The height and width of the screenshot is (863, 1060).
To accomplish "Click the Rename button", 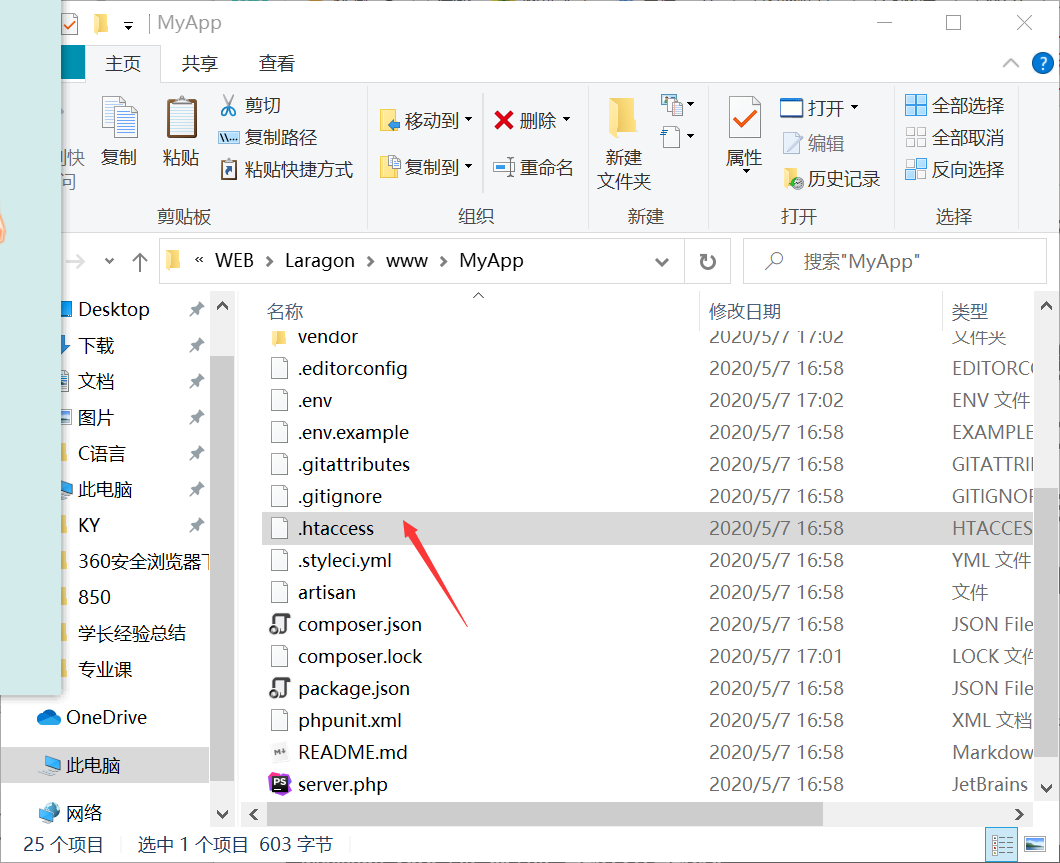I will pyautogui.click(x=533, y=167).
